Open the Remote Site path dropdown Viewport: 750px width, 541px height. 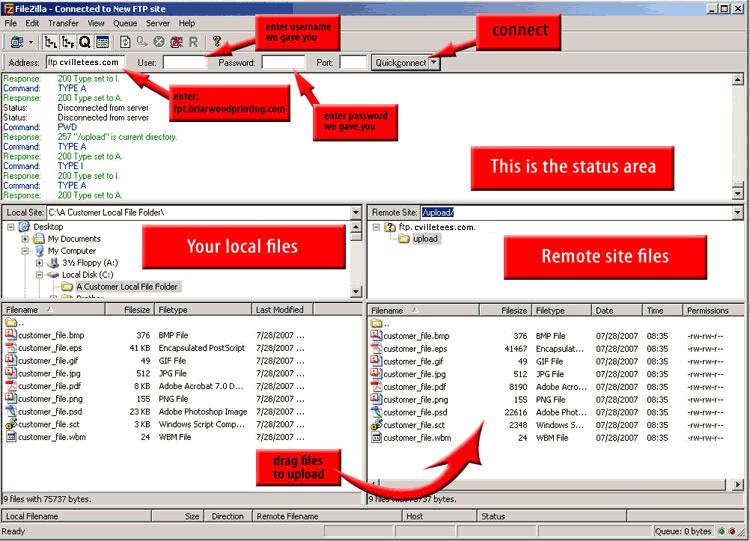point(738,212)
